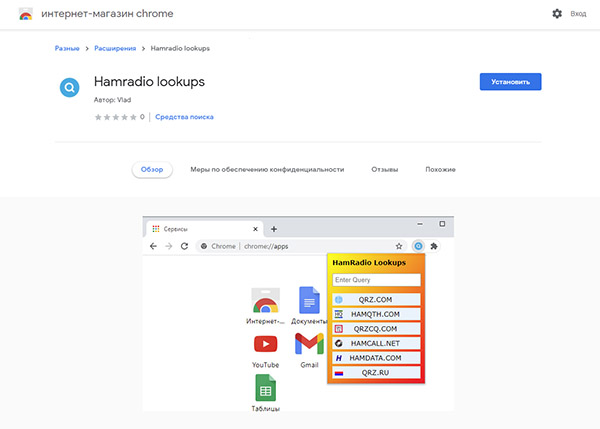
Task: Open the Средства поиска category link
Action: 184,117
